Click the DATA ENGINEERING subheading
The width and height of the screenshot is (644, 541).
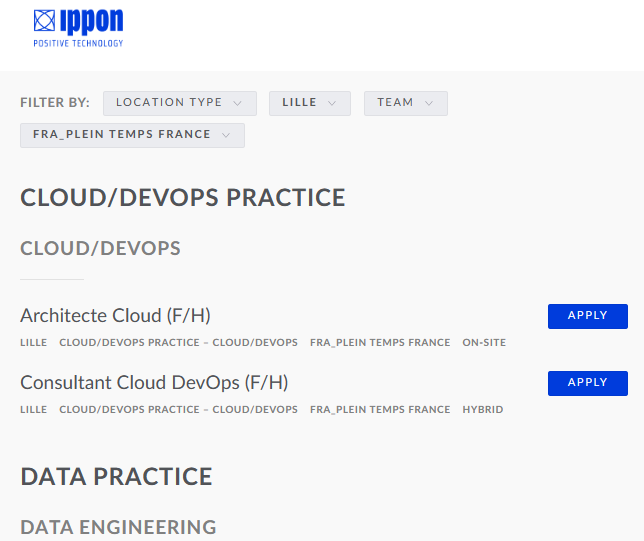[x=118, y=527]
